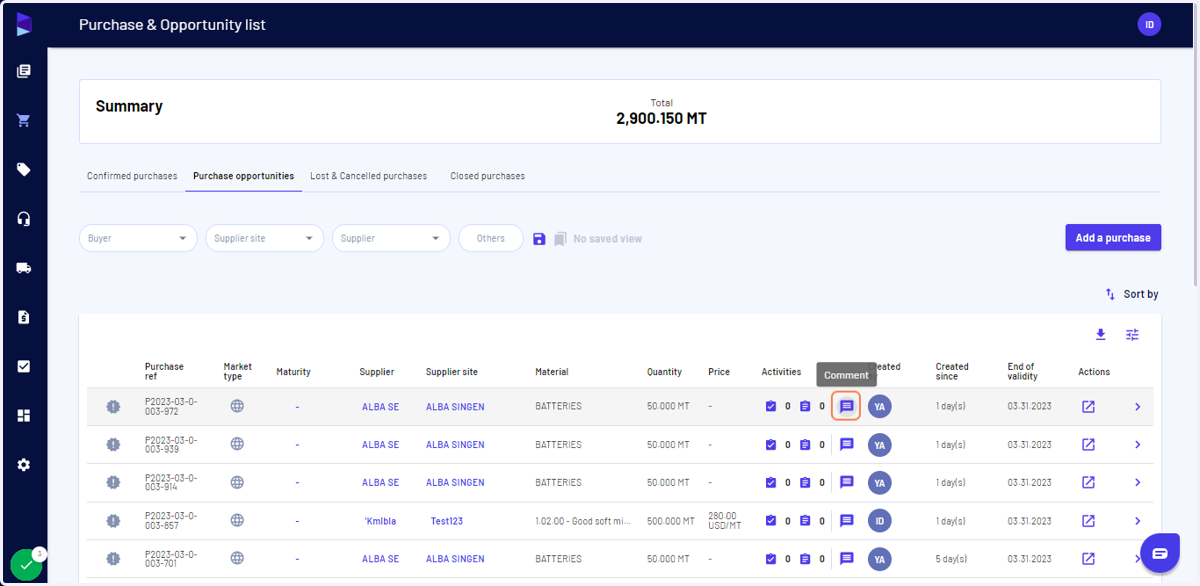Open the price tag sidebar icon
This screenshot has height=586, width=1200.
coord(24,170)
